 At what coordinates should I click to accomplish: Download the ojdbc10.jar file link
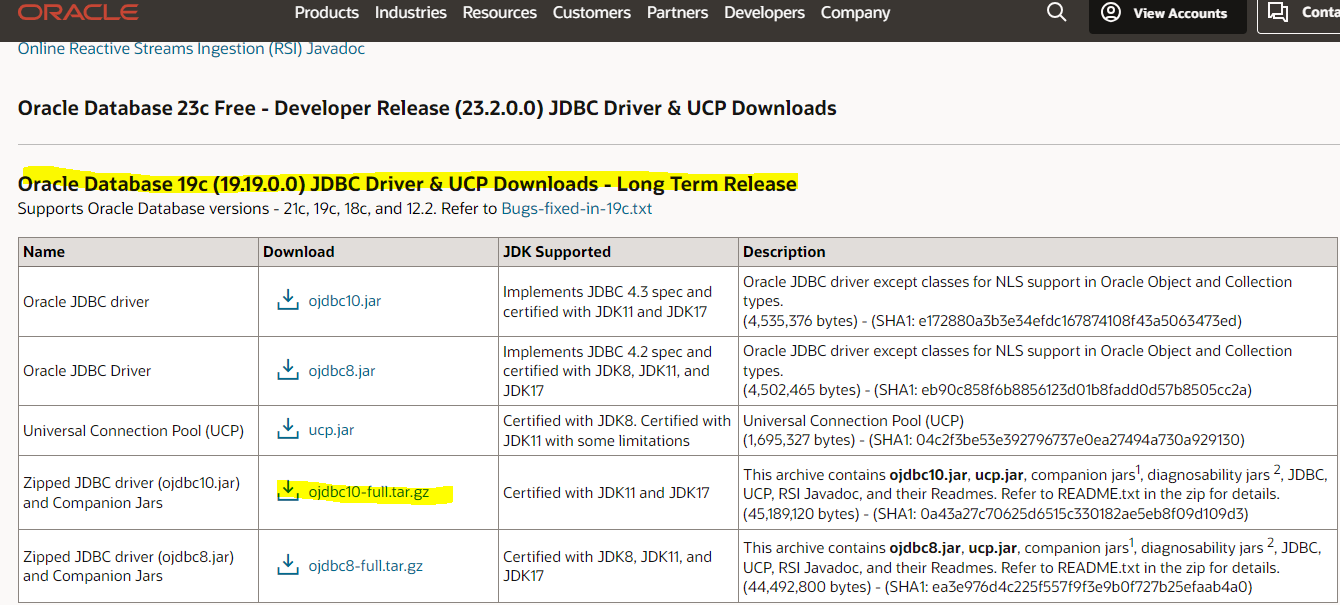(x=345, y=301)
